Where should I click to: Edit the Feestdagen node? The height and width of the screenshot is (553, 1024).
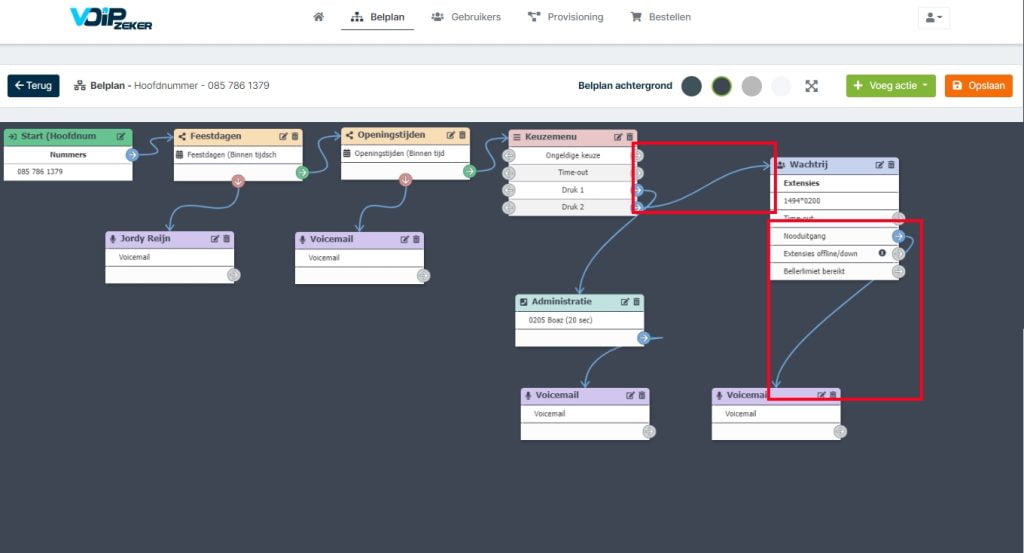[x=283, y=136]
